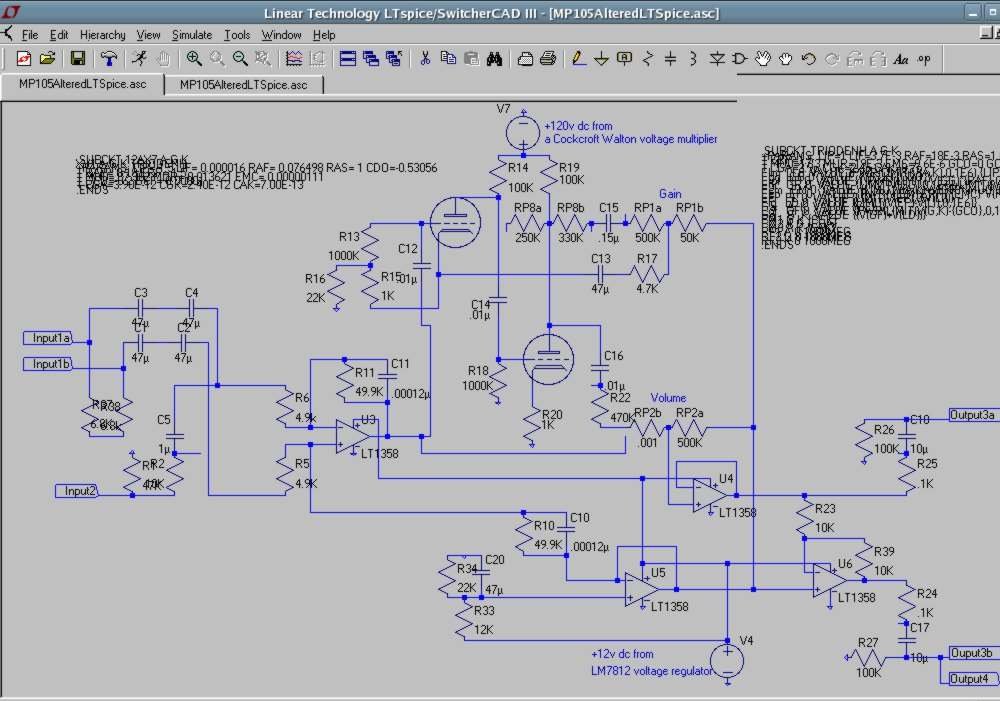1000x701 pixels.
Task: Open the Simulate menu
Action: coord(192,34)
